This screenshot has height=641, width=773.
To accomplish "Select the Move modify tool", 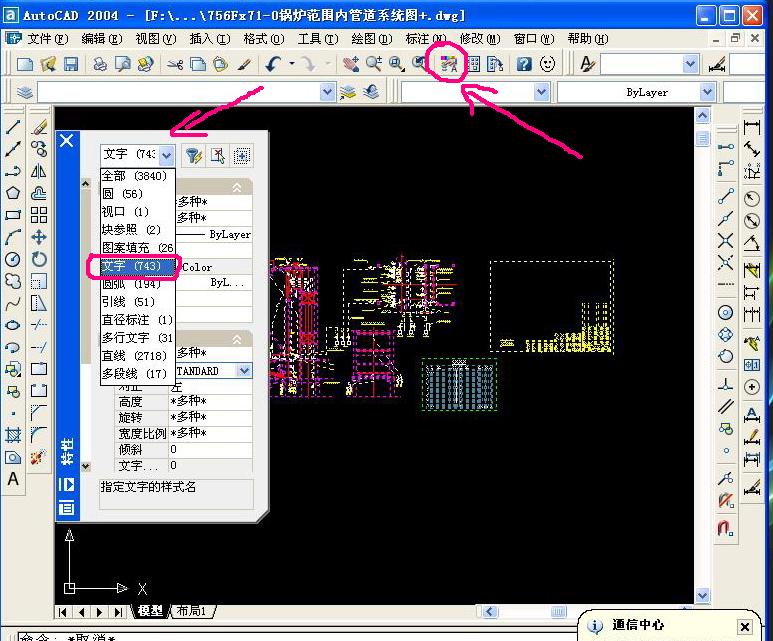I will [x=39, y=237].
